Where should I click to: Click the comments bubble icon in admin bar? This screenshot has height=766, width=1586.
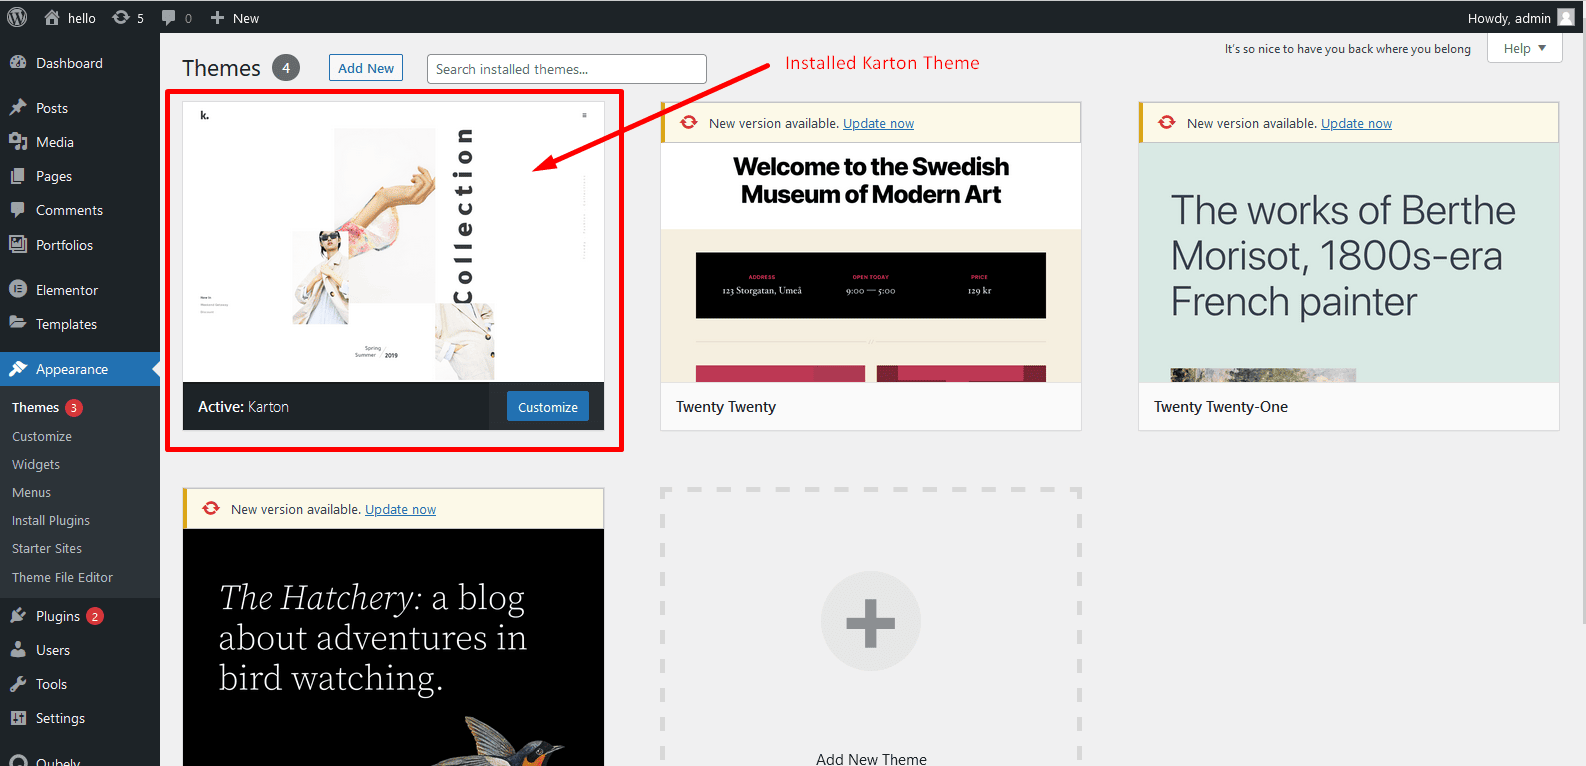click(169, 18)
